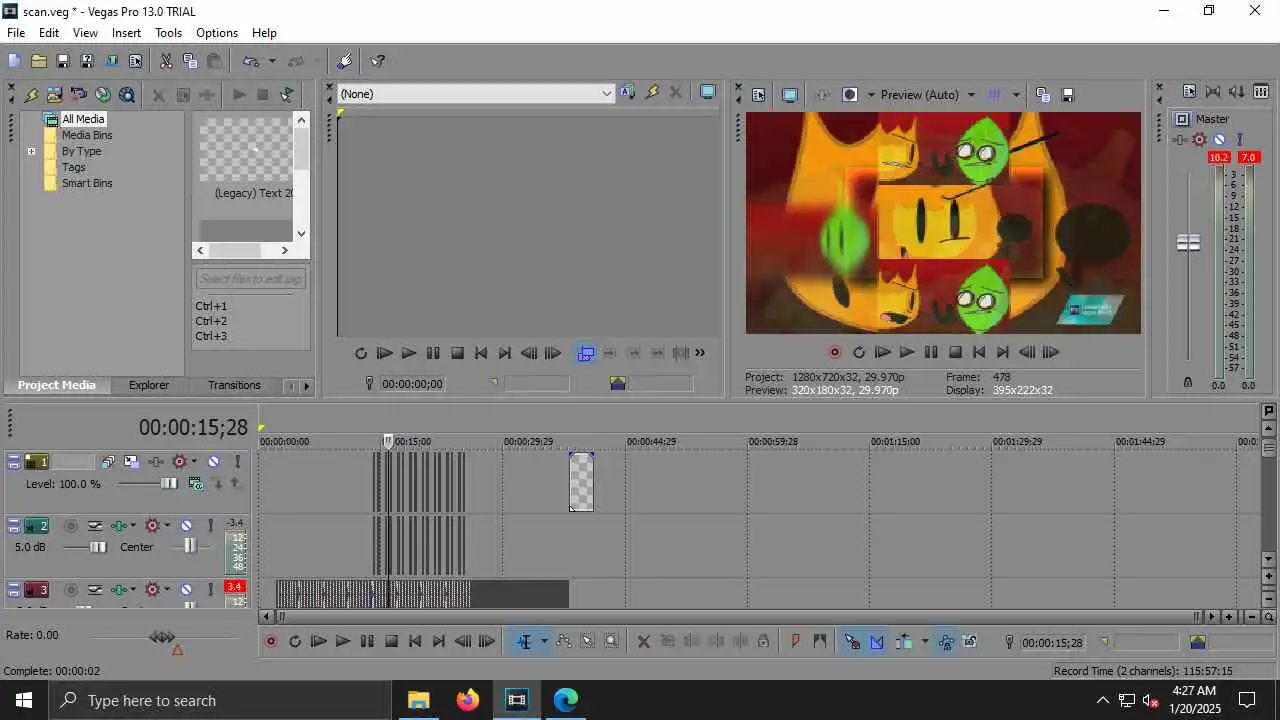The image size is (1280, 720).
Task: Create a new project via toolbar icon
Action: tap(14, 61)
